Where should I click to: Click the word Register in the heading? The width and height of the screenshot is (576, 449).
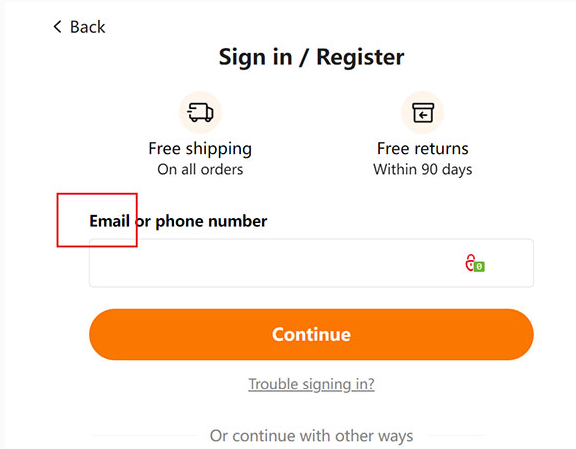[x=360, y=57]
